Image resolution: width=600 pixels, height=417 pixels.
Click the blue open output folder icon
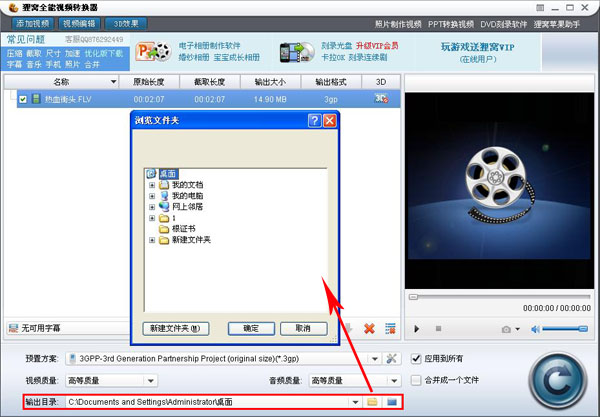tap(391, 402)
